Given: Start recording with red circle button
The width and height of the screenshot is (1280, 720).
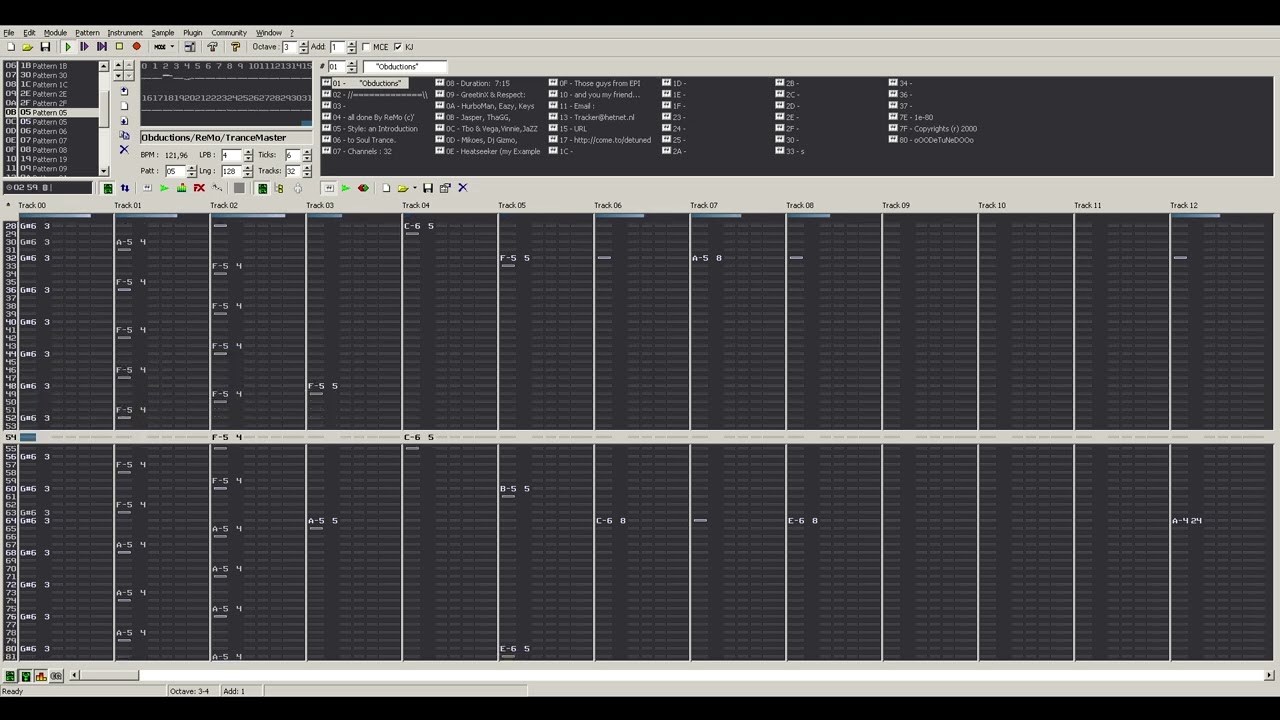Looking at the screenshot, I should [137, 47].
